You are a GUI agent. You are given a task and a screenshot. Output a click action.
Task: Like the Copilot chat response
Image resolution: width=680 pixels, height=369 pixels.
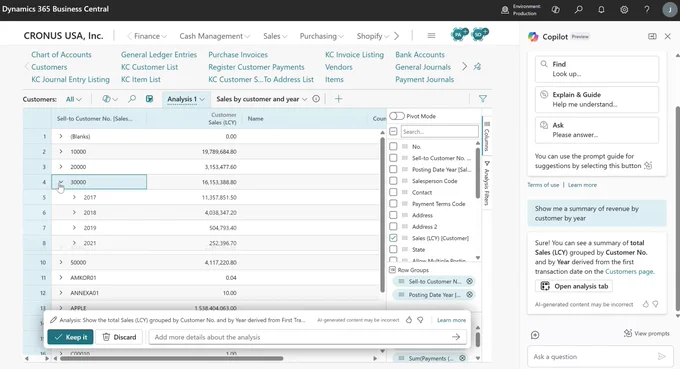(646, 304)
